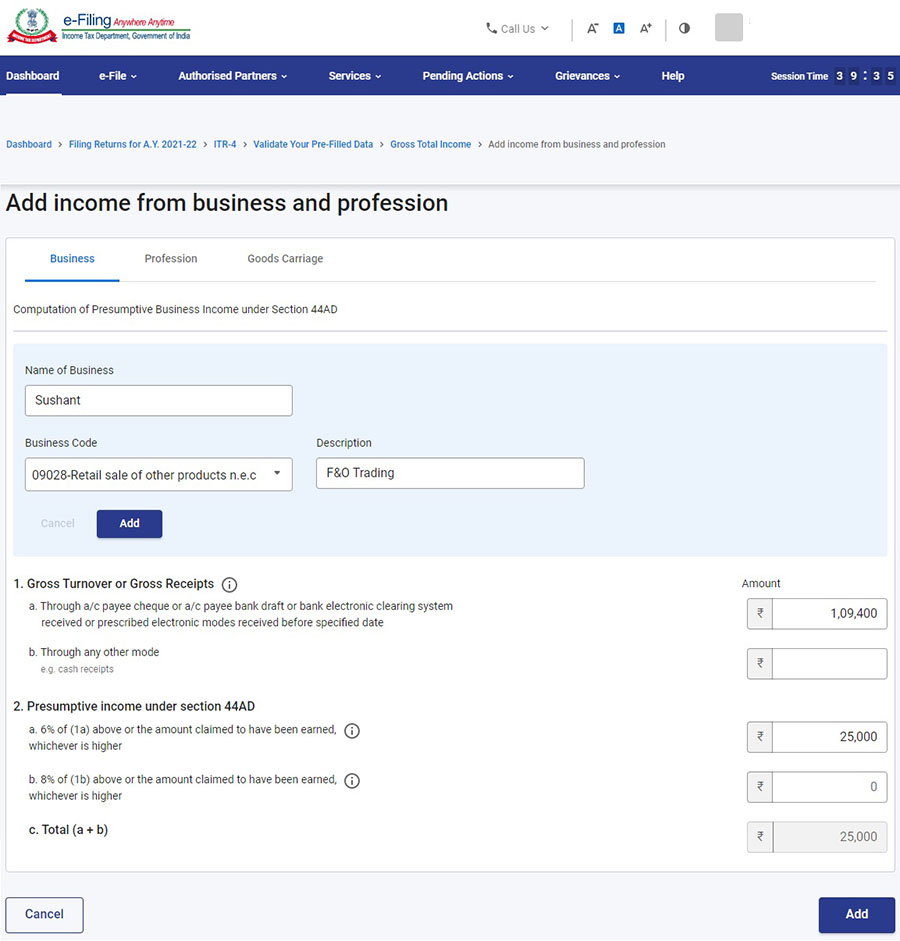Open the Gross Turnover info tooltip icon

229,584
